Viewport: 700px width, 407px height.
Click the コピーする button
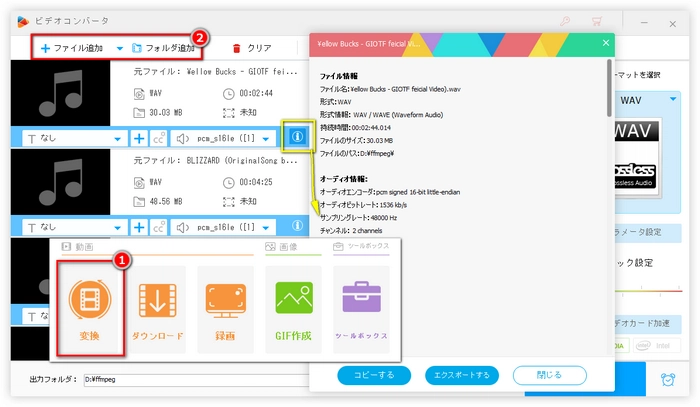coord(374,375)
